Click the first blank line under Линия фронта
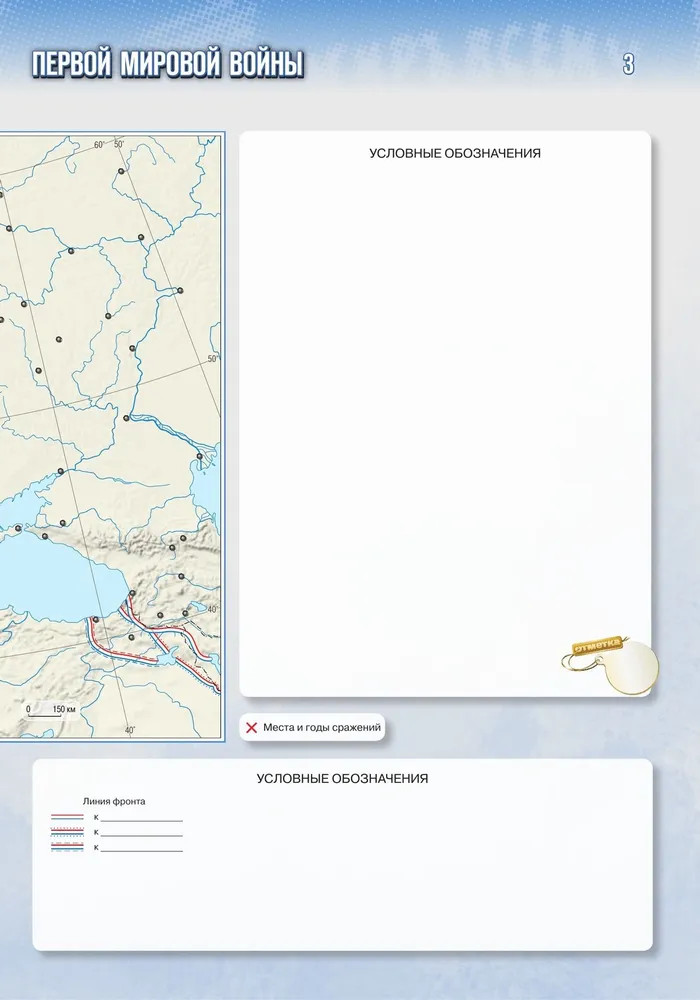 click(141, 819)
